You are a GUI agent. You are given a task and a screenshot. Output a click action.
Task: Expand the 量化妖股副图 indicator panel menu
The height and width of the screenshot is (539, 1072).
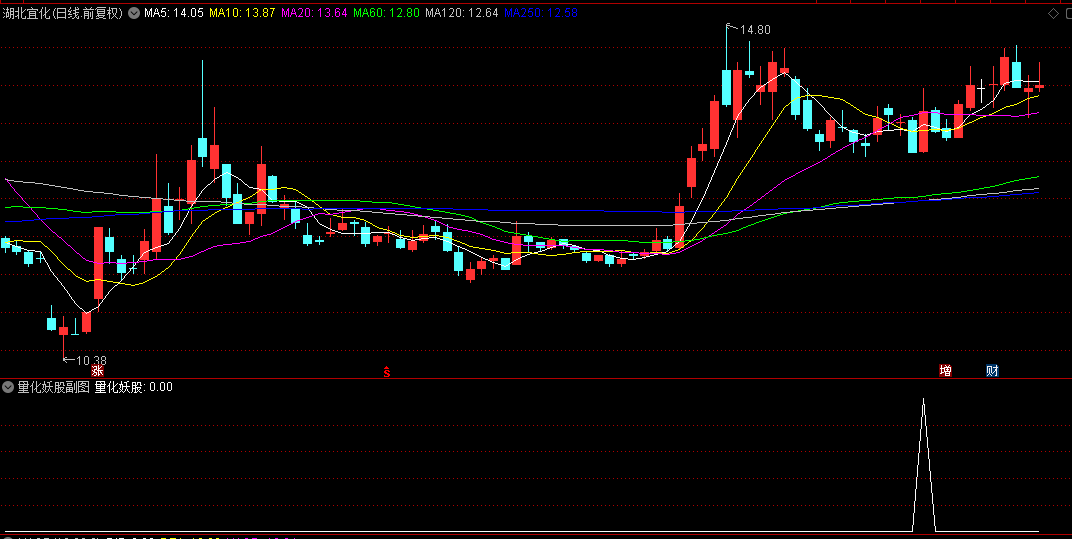(x=8, y=387)
